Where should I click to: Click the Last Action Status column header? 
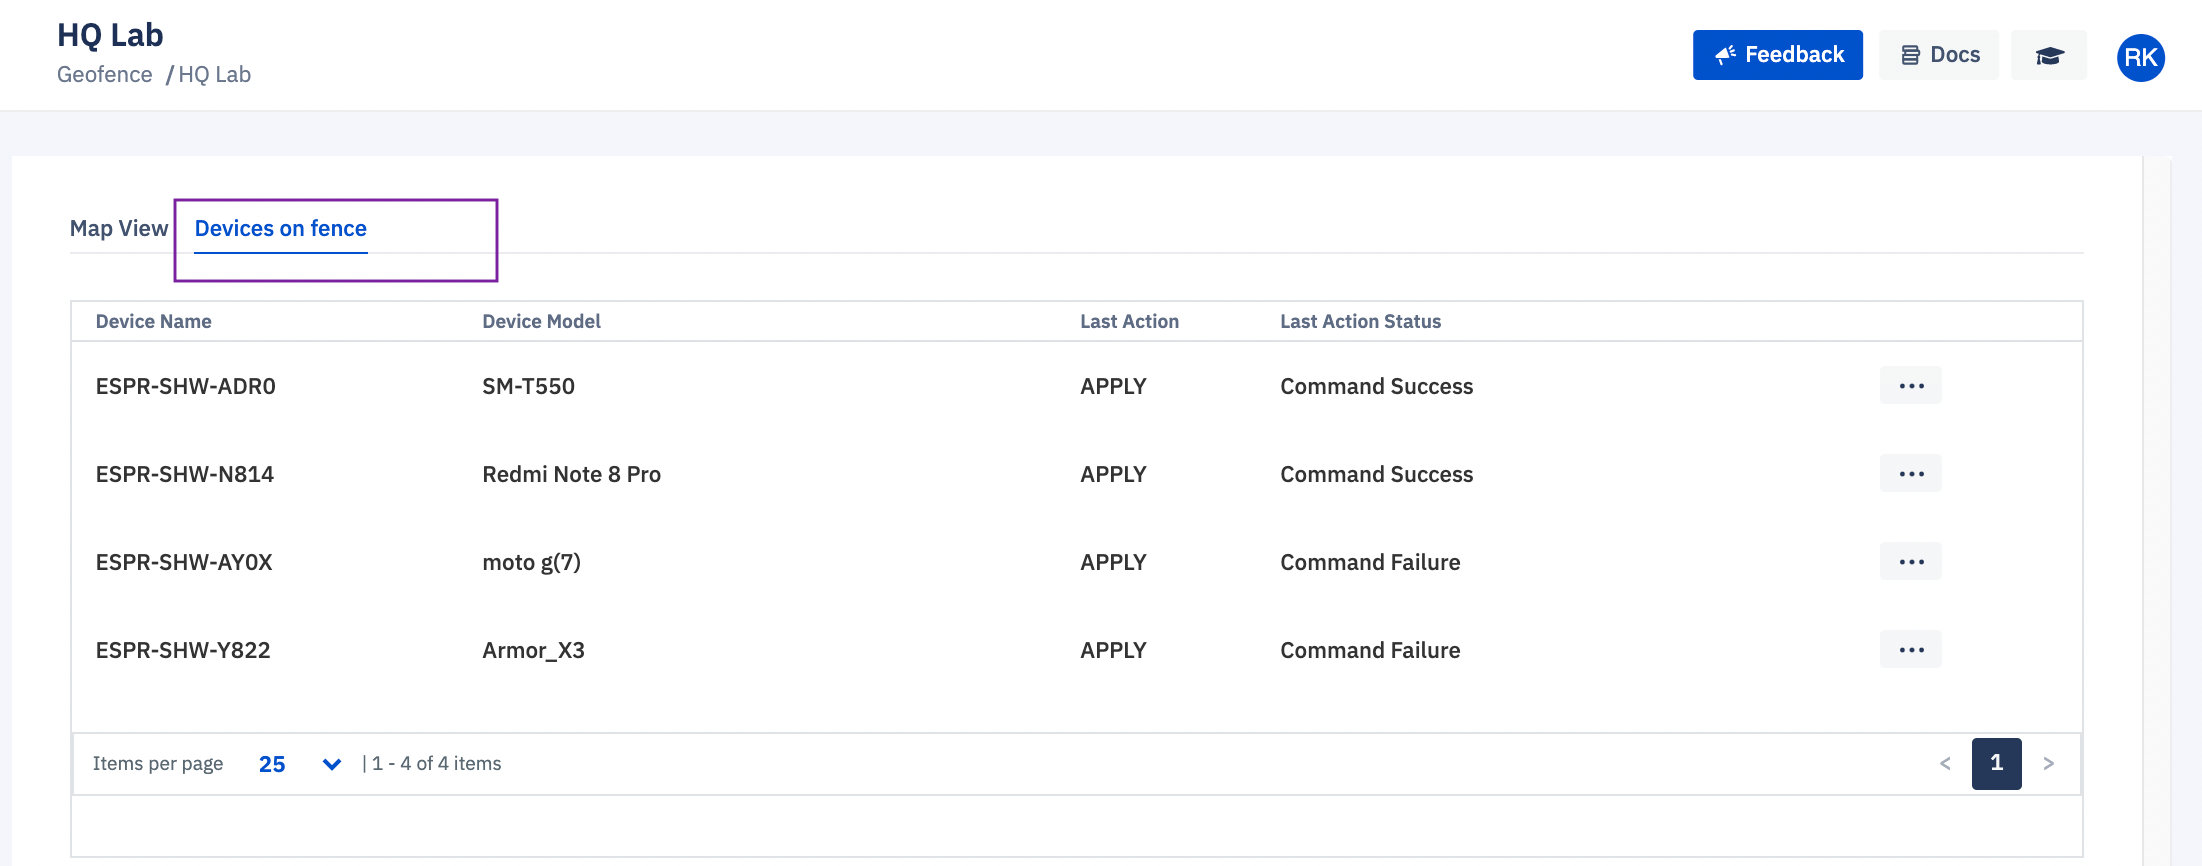(x=1361, y=322)
